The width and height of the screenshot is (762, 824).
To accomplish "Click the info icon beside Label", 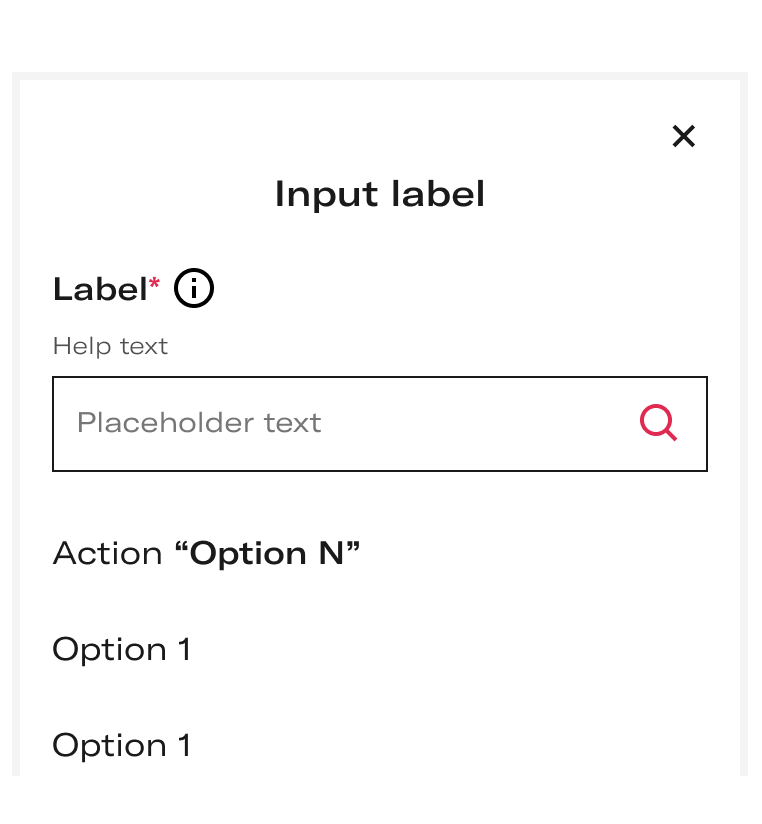I will [x=194, y=288].
